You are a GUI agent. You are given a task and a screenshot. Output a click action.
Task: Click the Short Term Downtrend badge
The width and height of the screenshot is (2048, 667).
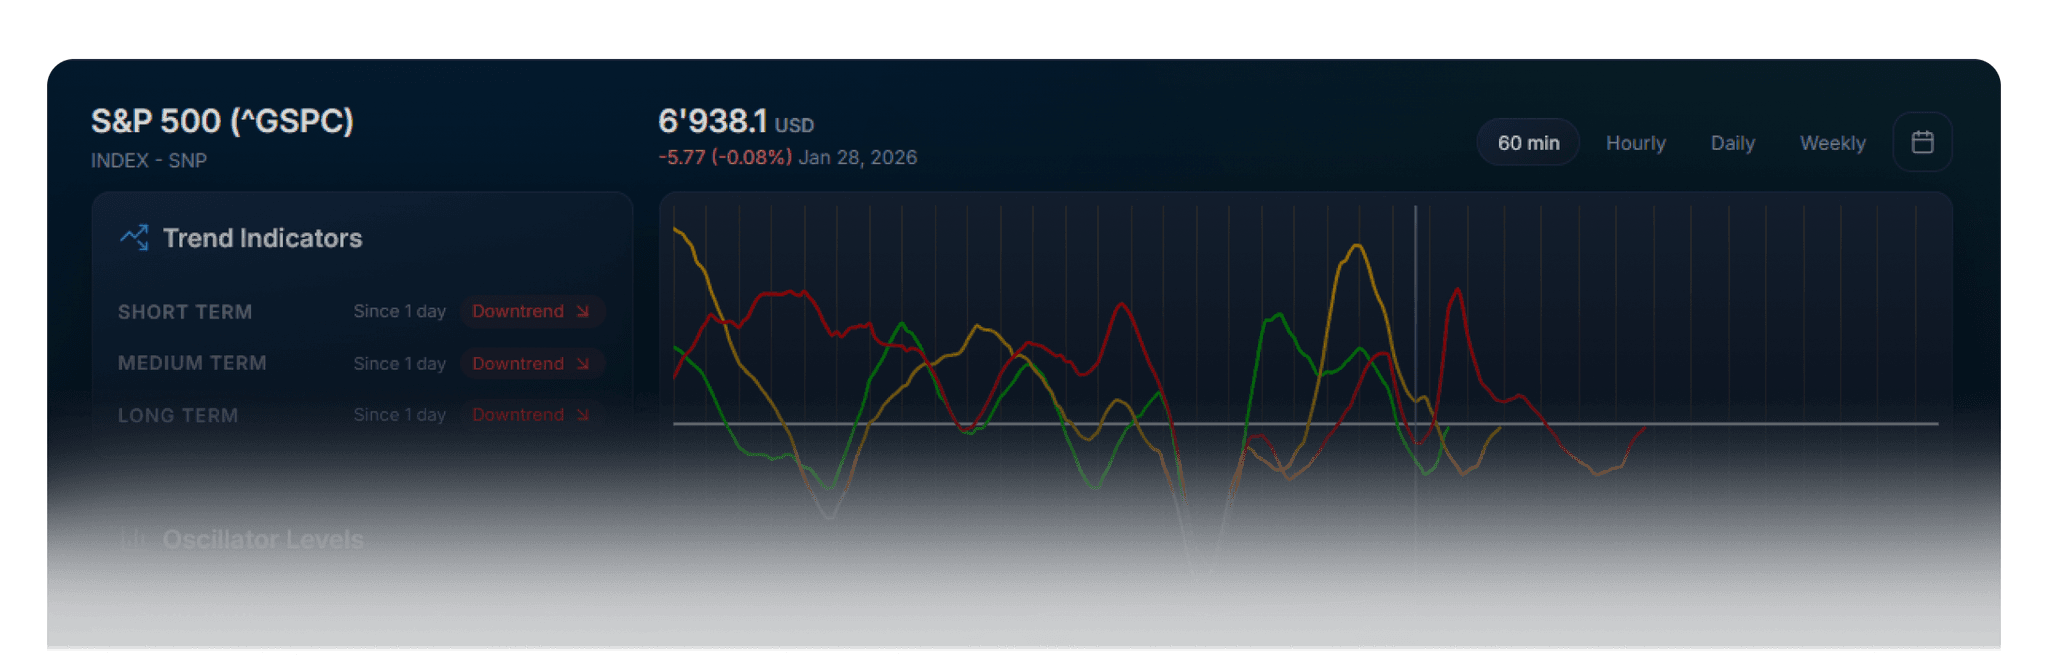tap(531, 311)
